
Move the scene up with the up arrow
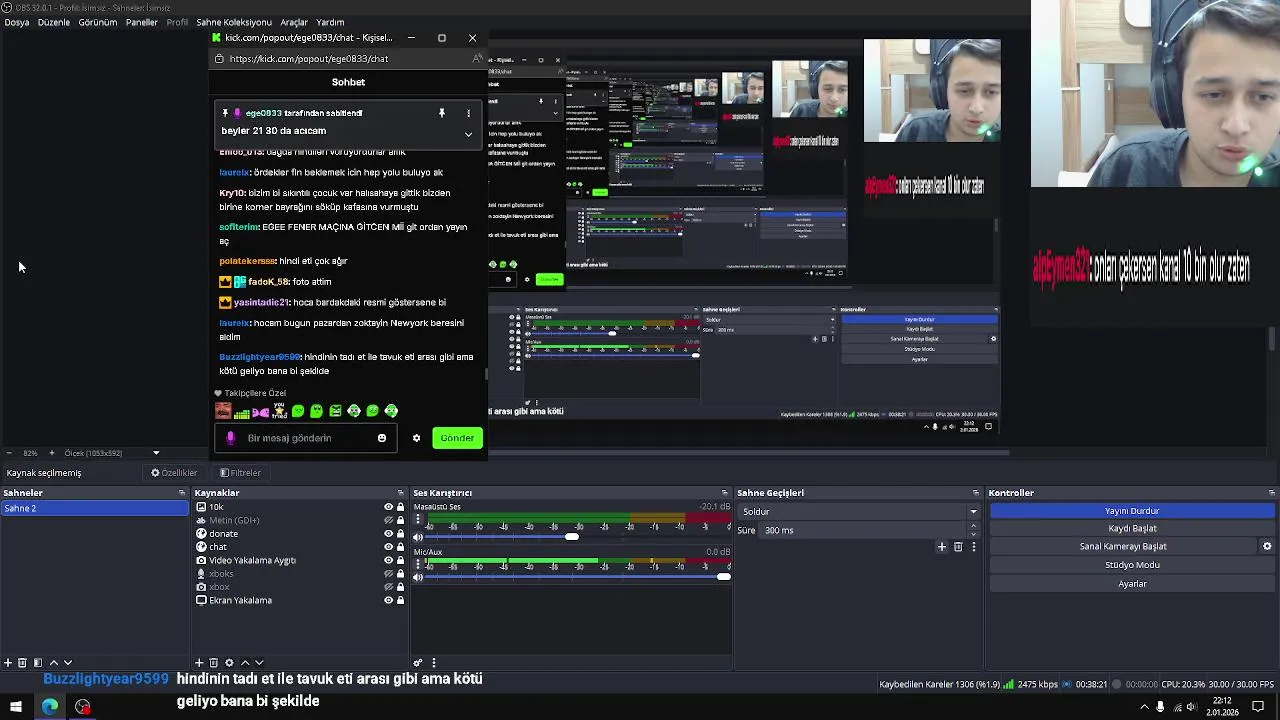coord(54,663)
